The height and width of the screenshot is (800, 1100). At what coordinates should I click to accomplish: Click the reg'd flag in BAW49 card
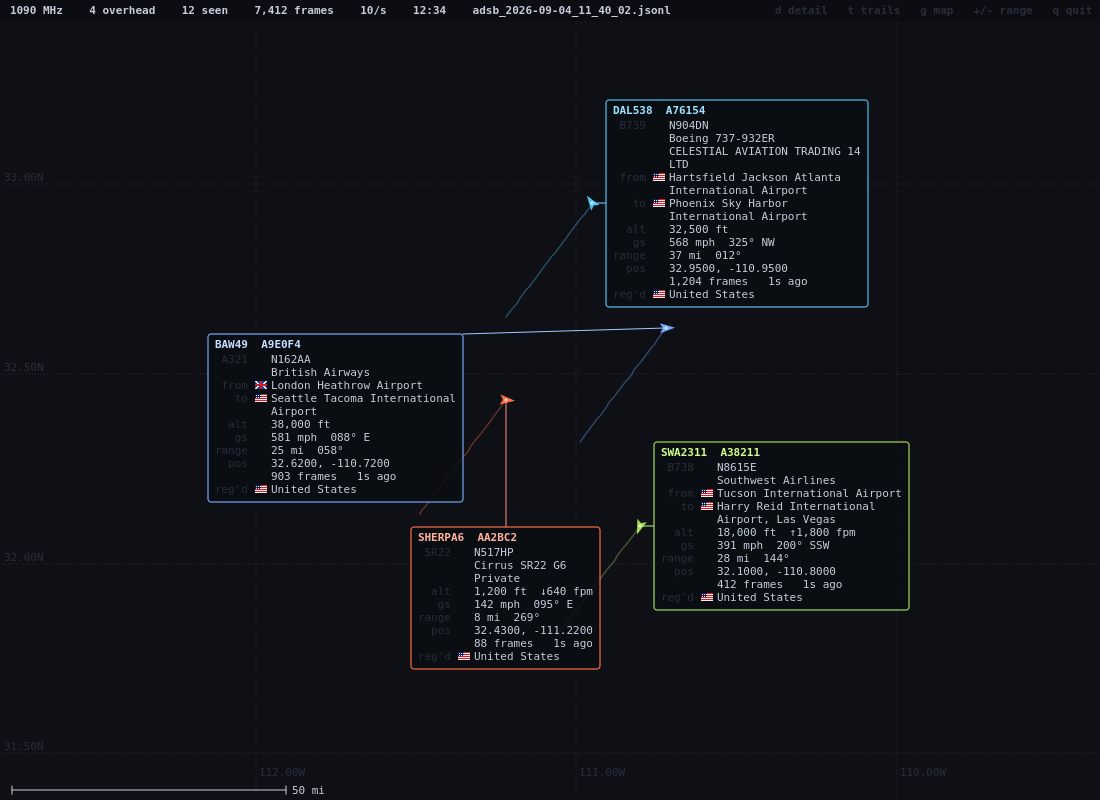click(261, 490)
